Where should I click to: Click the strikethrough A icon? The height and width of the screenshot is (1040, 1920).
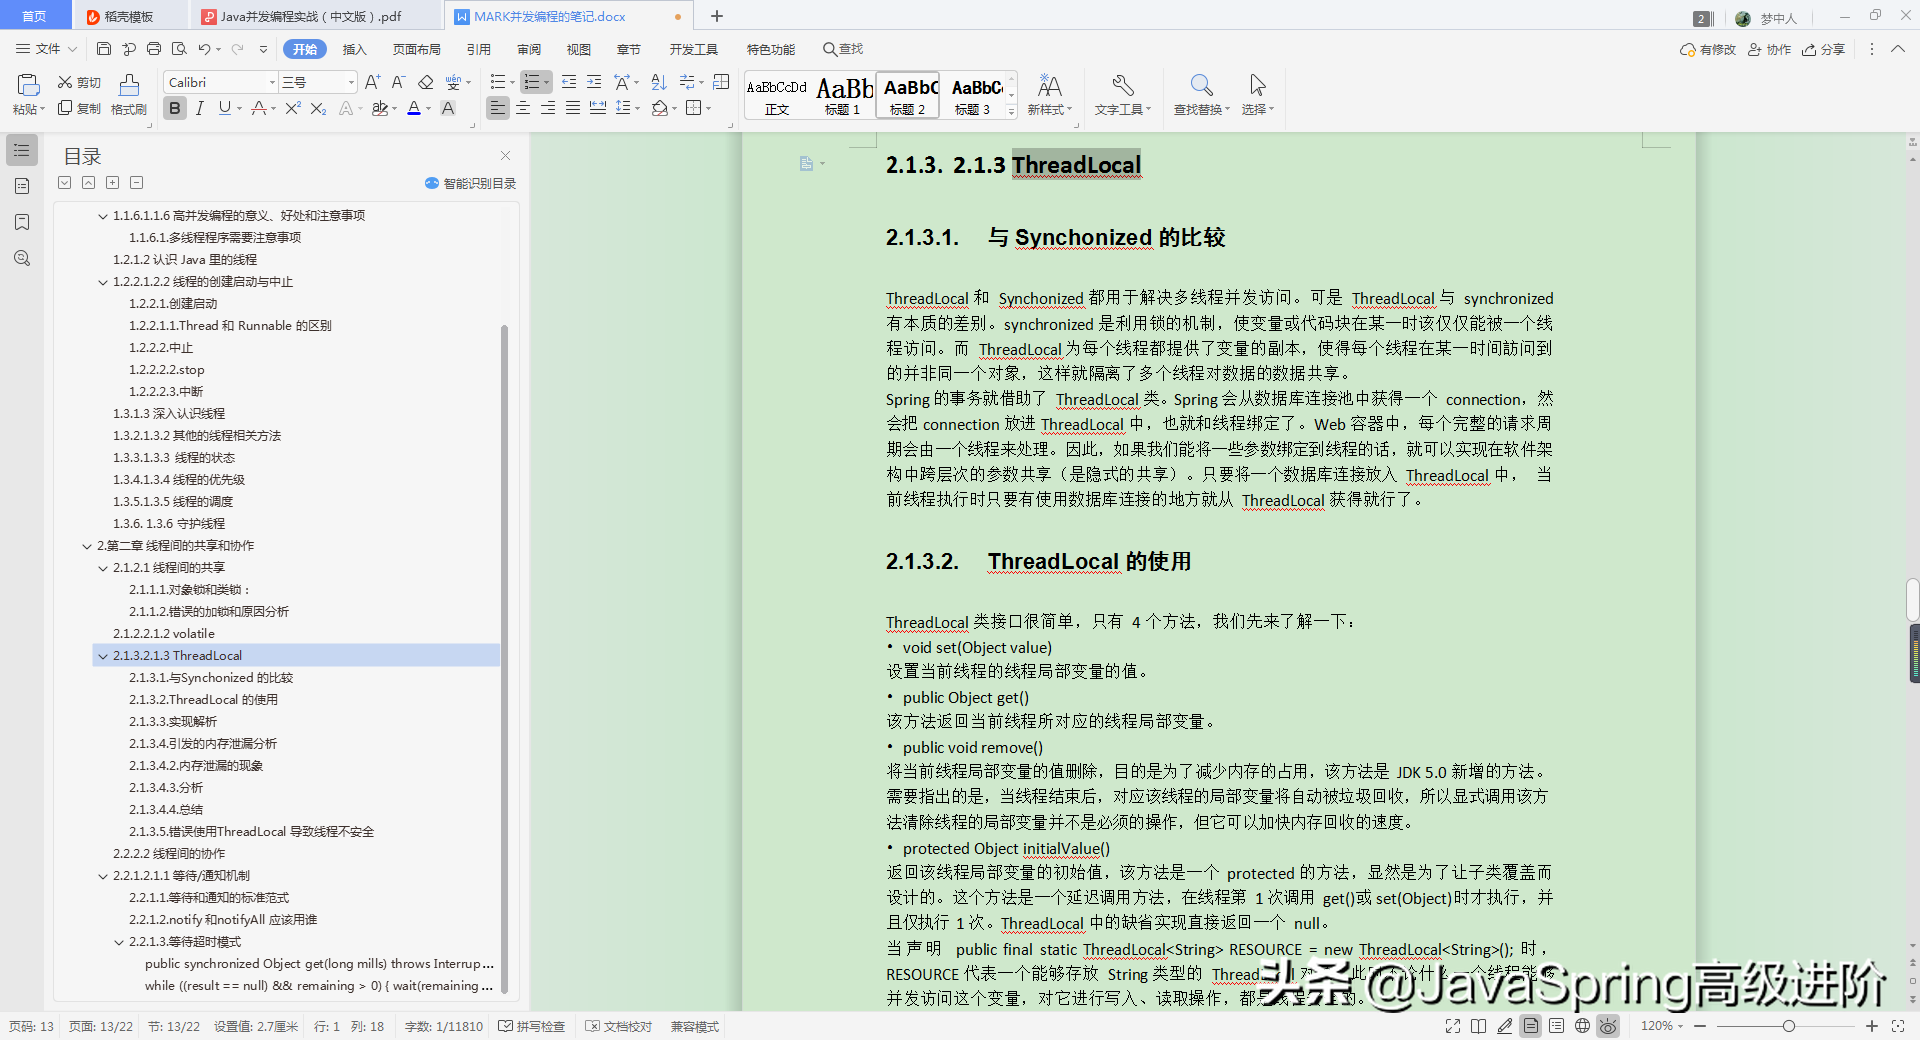pos(259,108)
